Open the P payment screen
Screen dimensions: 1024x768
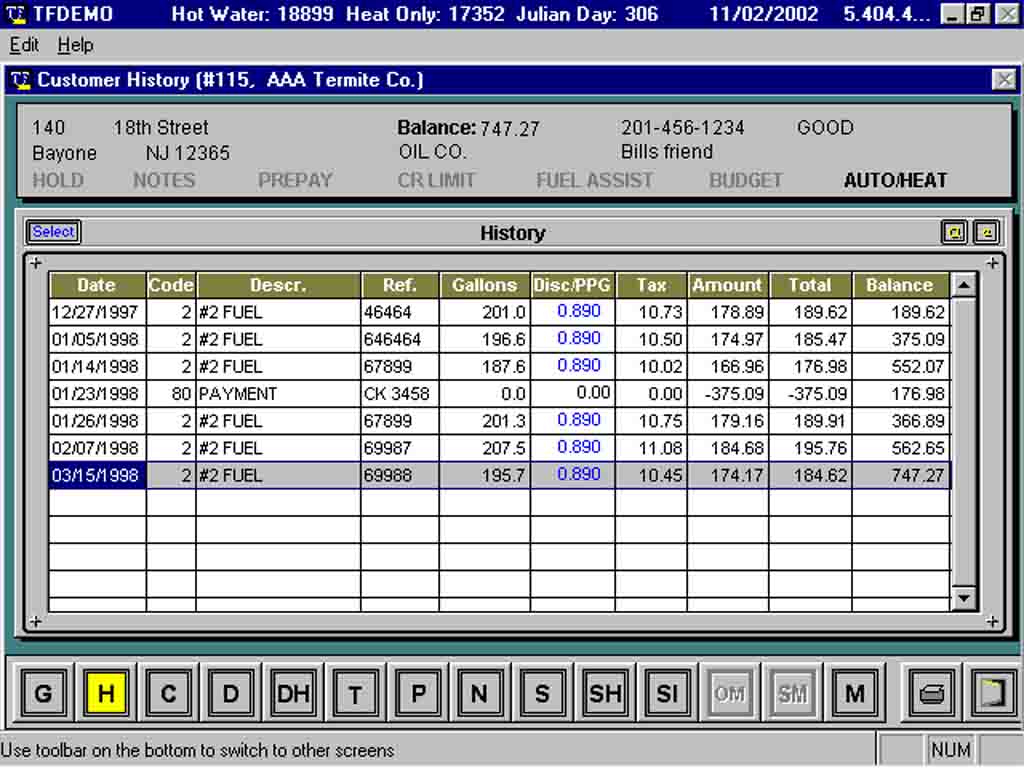[417, 691]
